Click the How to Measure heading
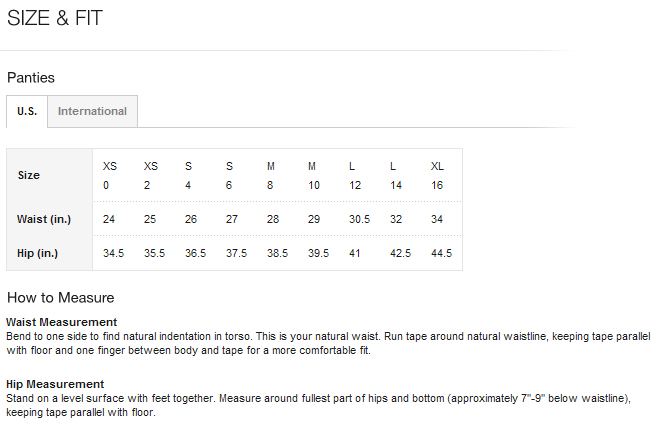This screenshot has height=438, width=668. point(60,297)
